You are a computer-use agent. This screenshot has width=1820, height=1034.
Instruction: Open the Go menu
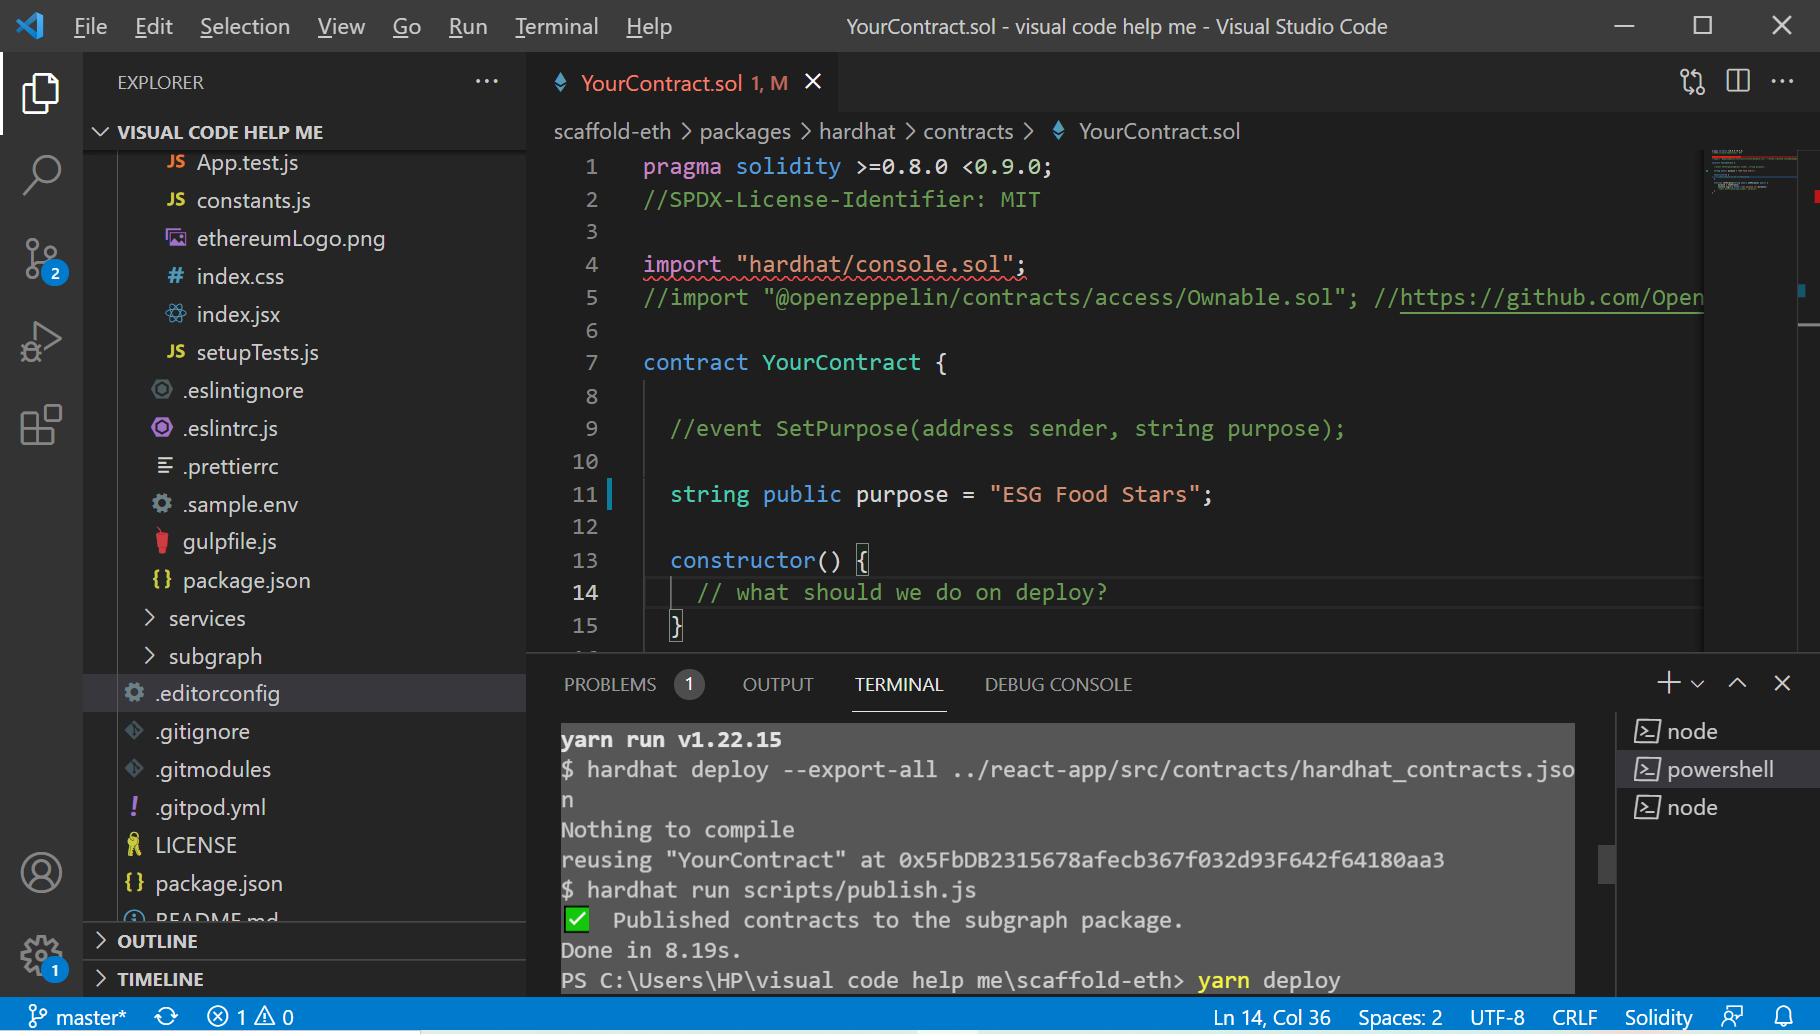[x=407, y=27]
